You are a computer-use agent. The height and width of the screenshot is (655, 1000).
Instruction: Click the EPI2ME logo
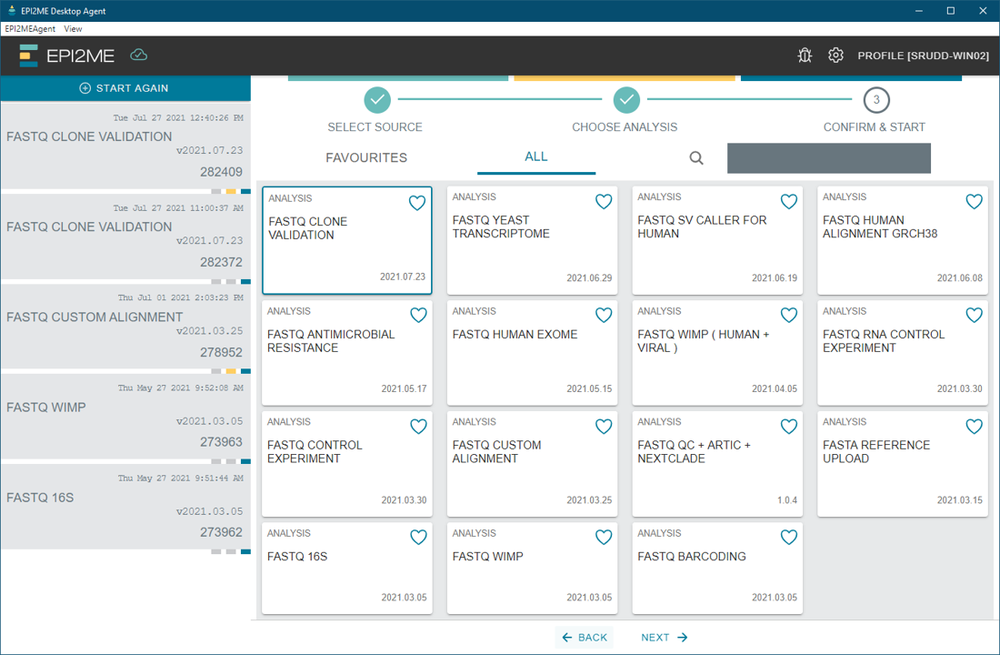point(67,55)
